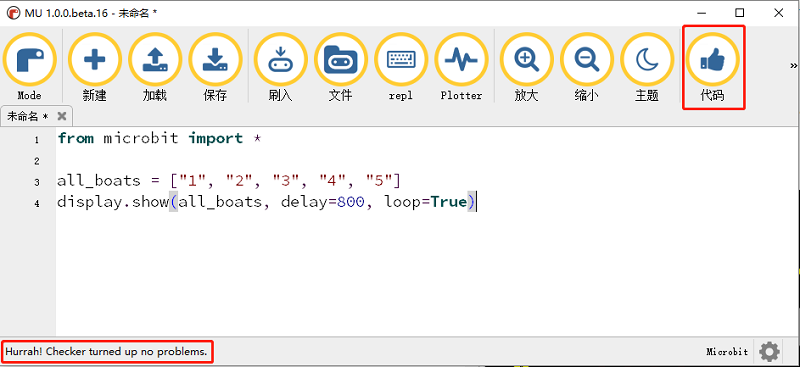
Task: Close the Mu window
Action: [x=779, y=13]
